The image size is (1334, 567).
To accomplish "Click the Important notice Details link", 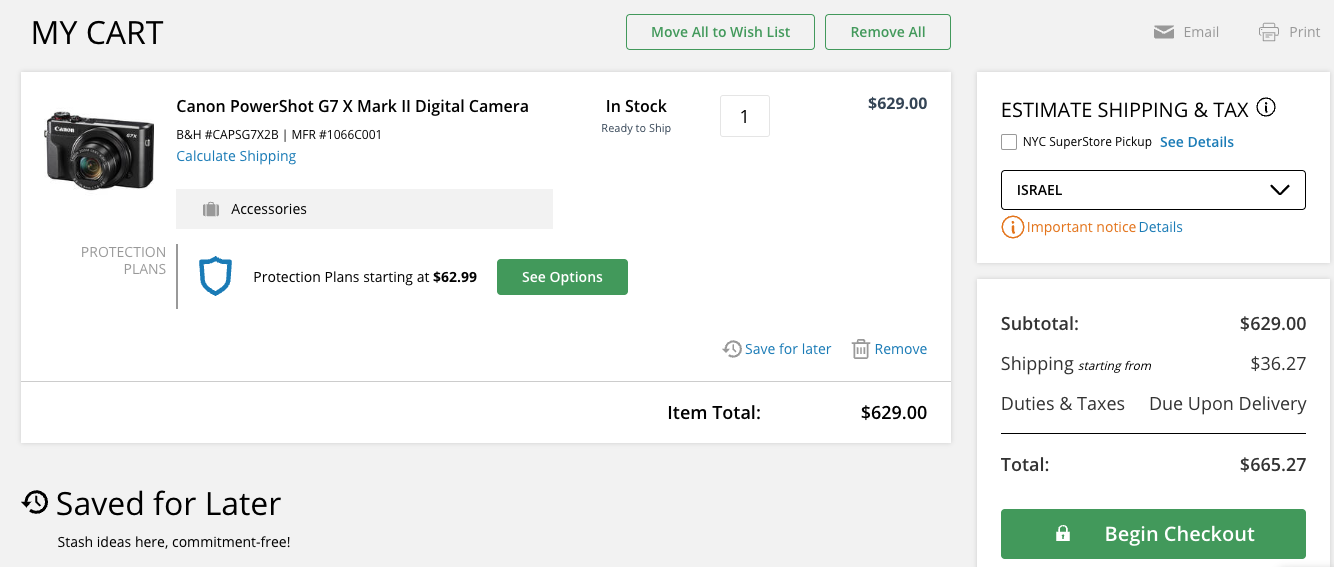I will point(1160,227).
